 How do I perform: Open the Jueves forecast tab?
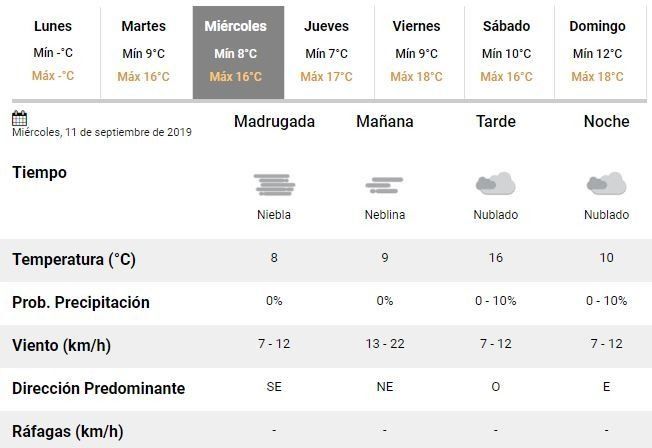click(326, 52)
